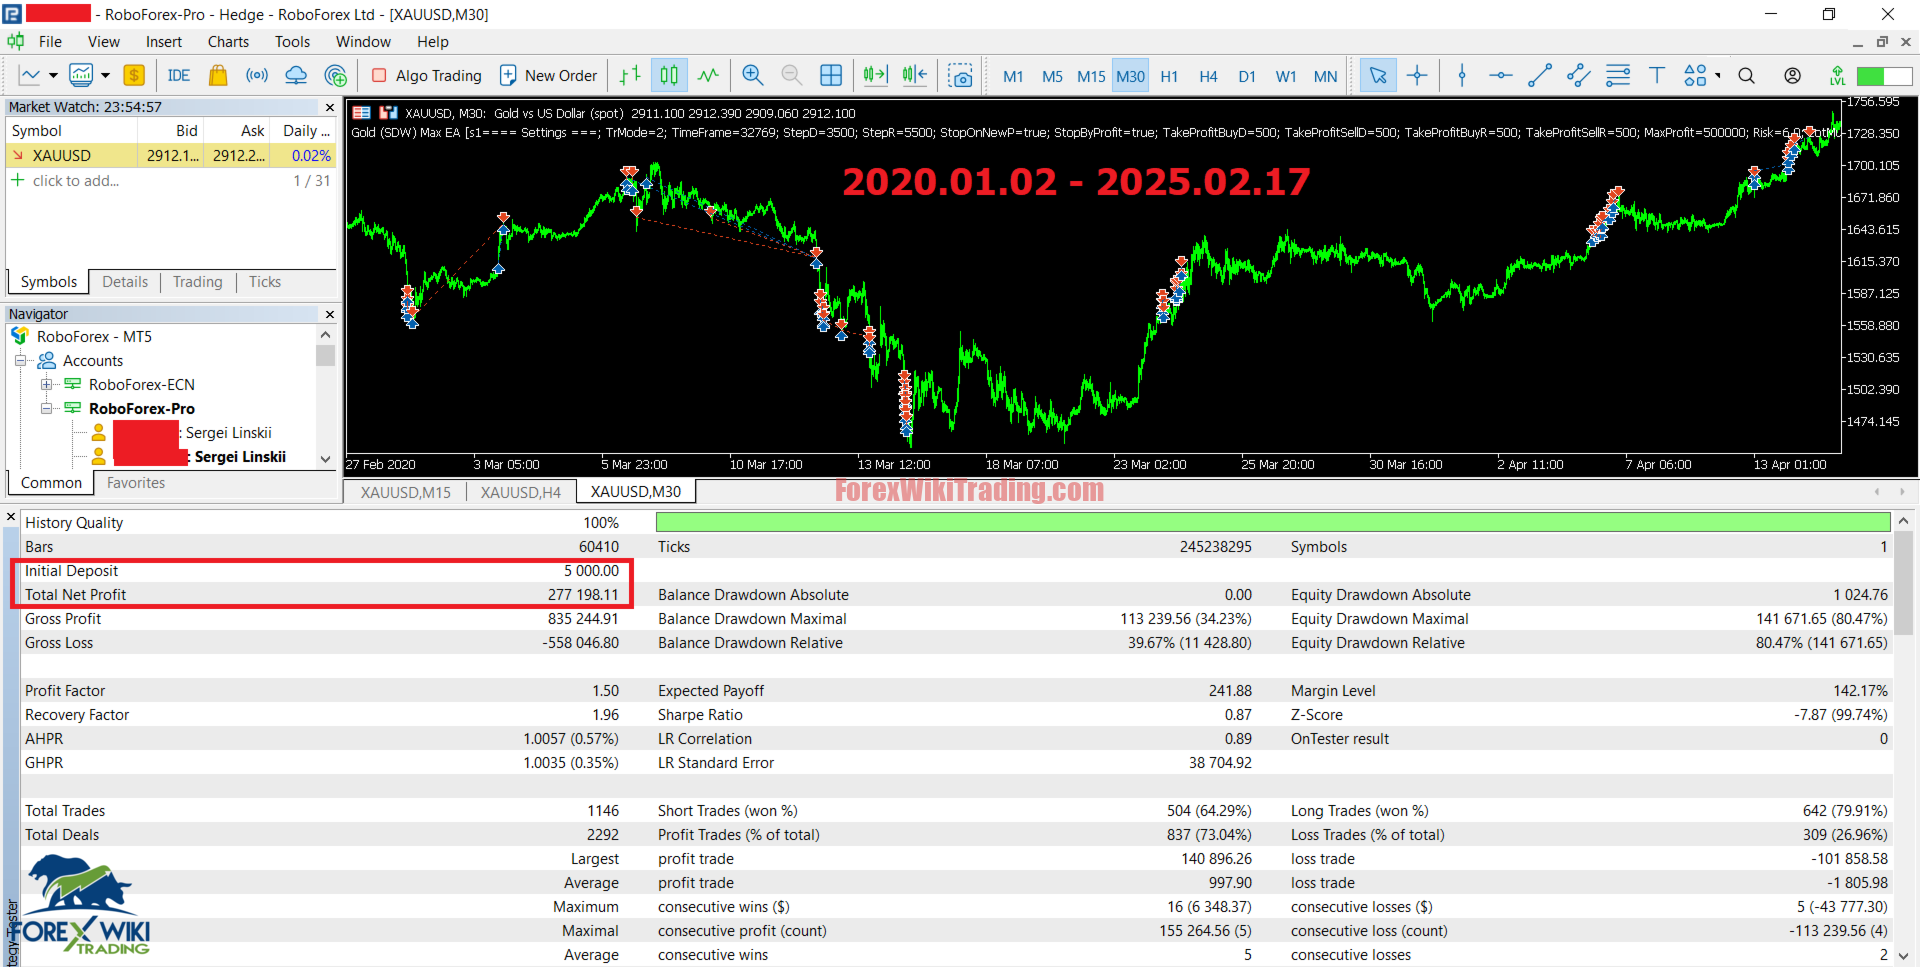The width and height of the screenshot is (1920, 967).
Task: Open the Charts menu
Action: [228, 42]
